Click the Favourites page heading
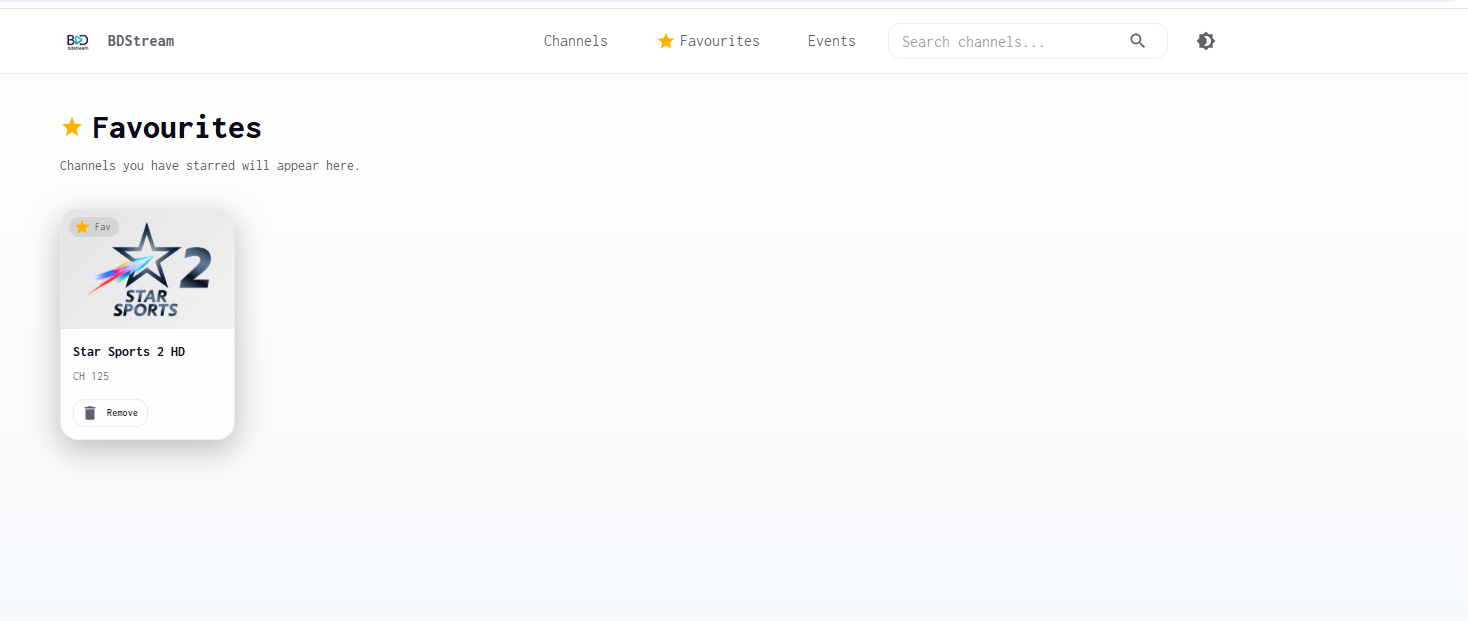The height and width of the screenshot is (621, 1468). [177, 128]
